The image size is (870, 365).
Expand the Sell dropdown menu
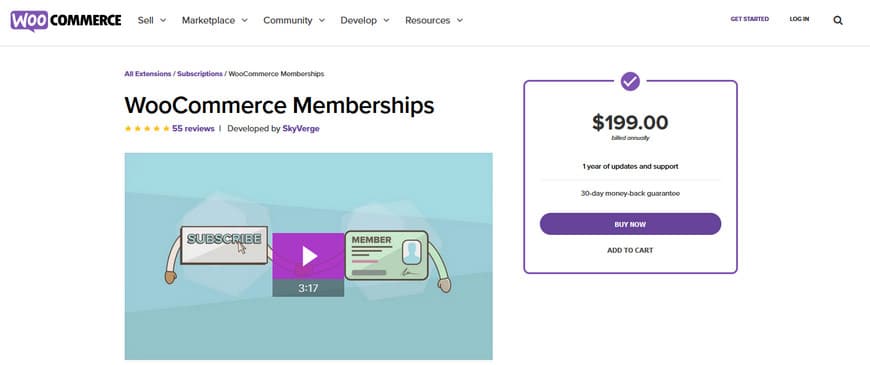(152, 21)
